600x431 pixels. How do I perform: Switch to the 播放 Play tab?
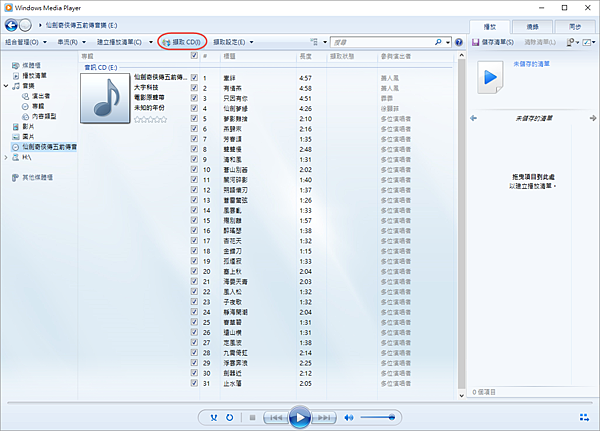(490, 27)
